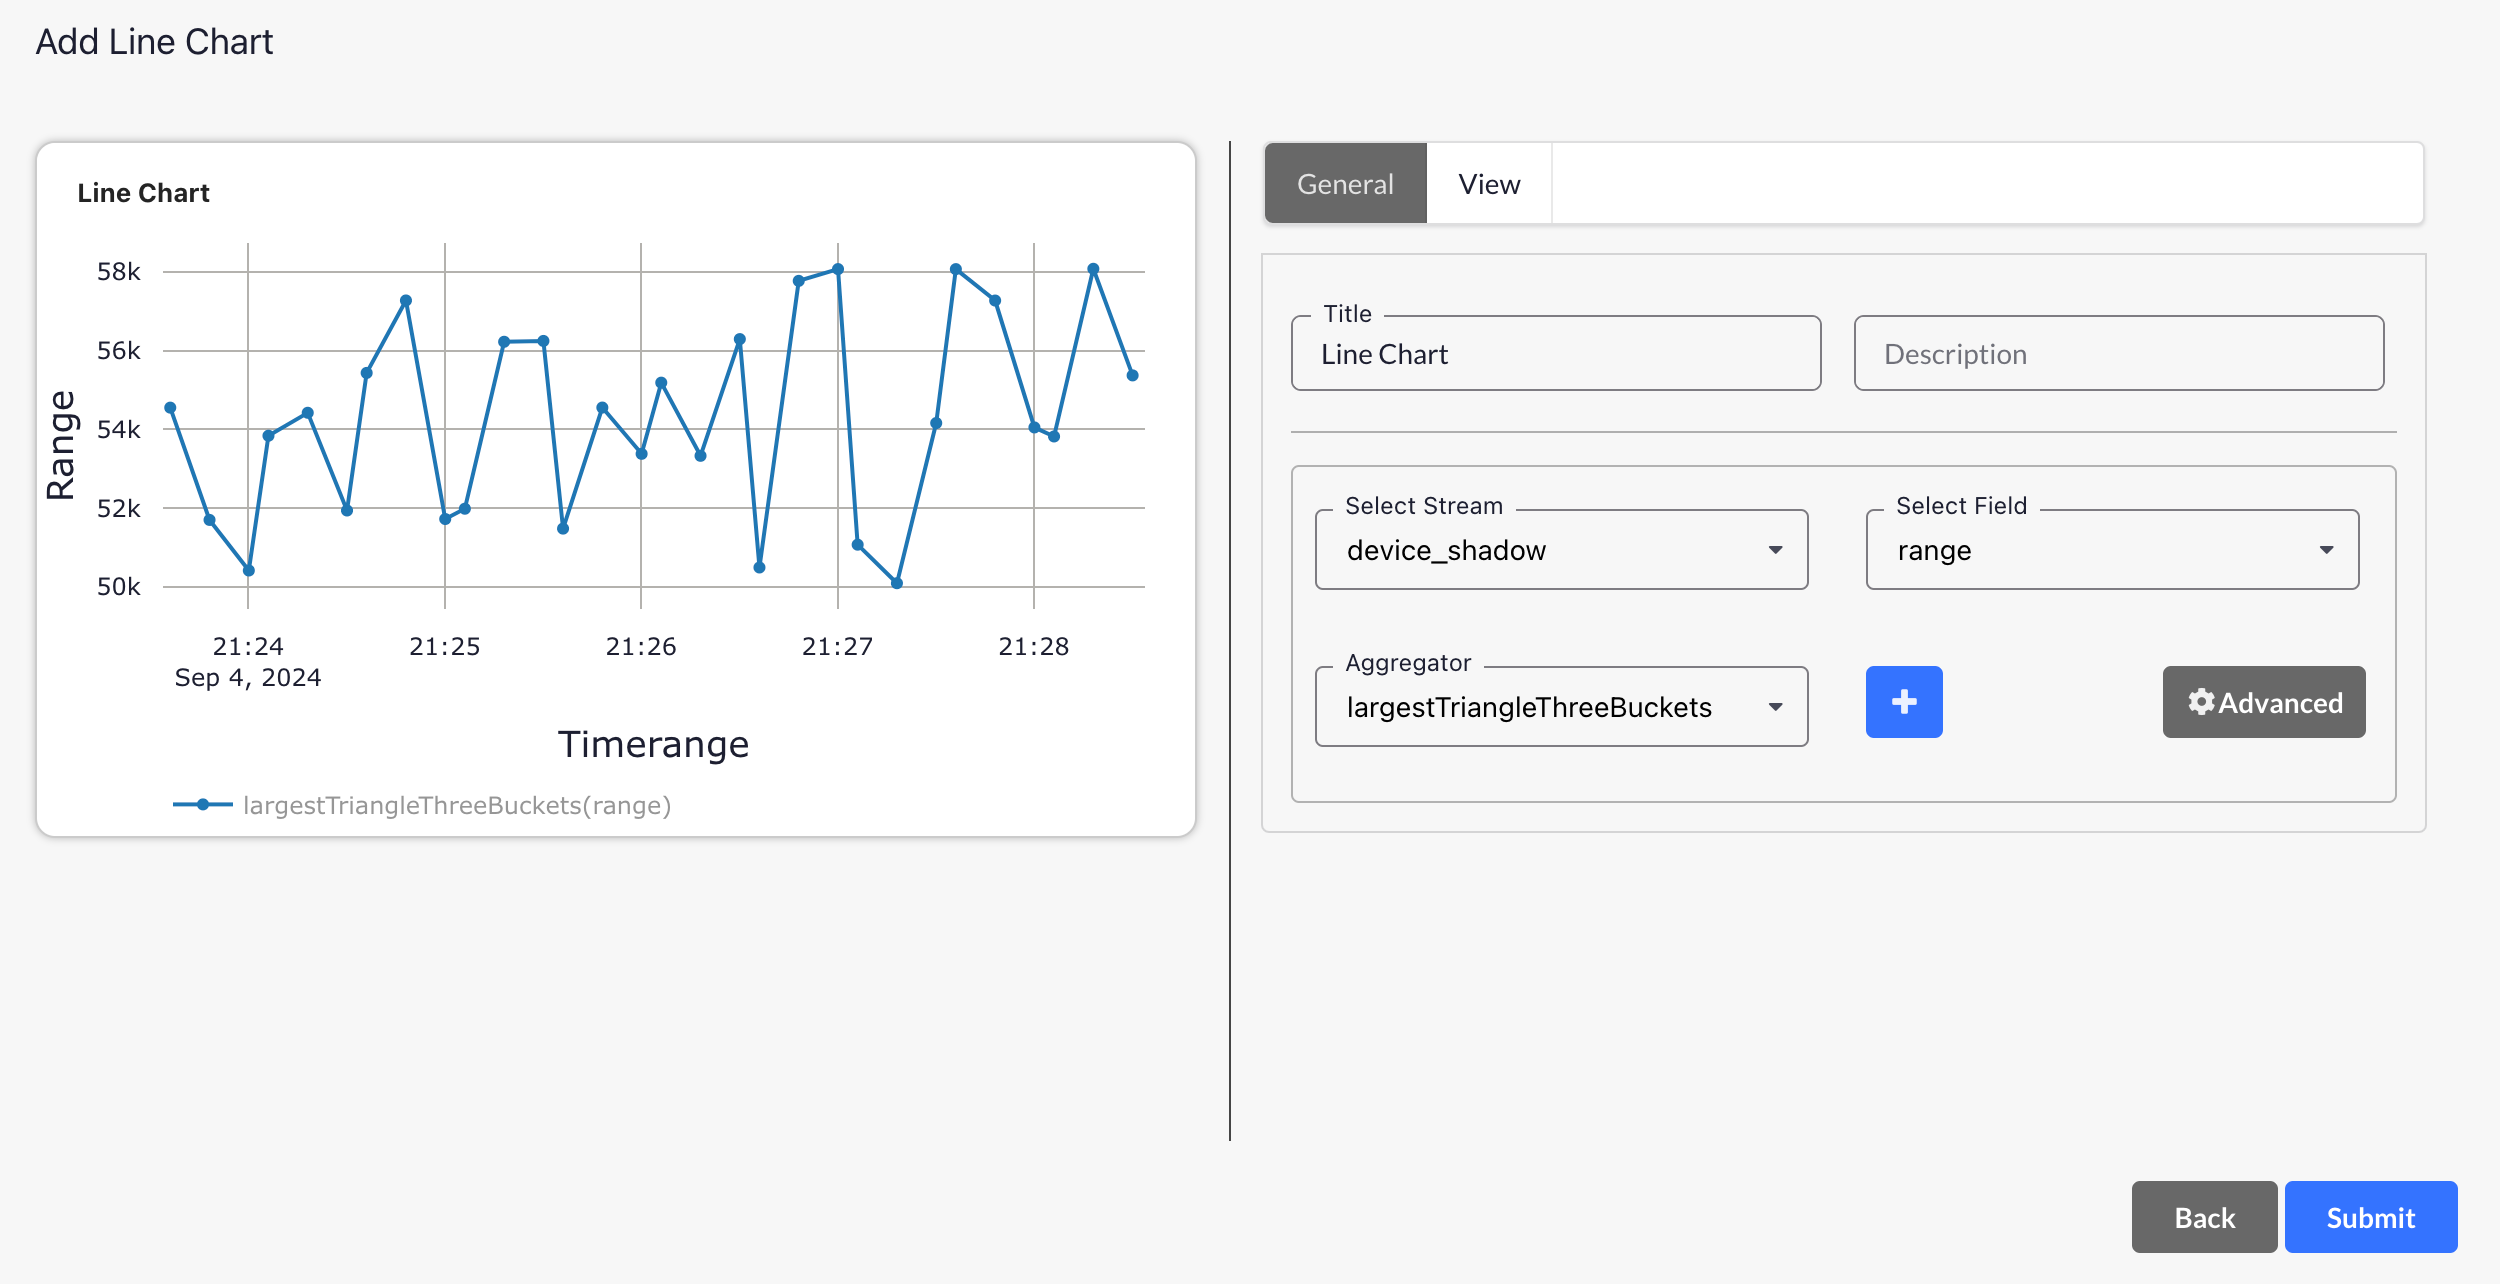Click the 21:26 x-axis tick label
This screenshot has width=2500, height=1284.
[x=641, y=646]
